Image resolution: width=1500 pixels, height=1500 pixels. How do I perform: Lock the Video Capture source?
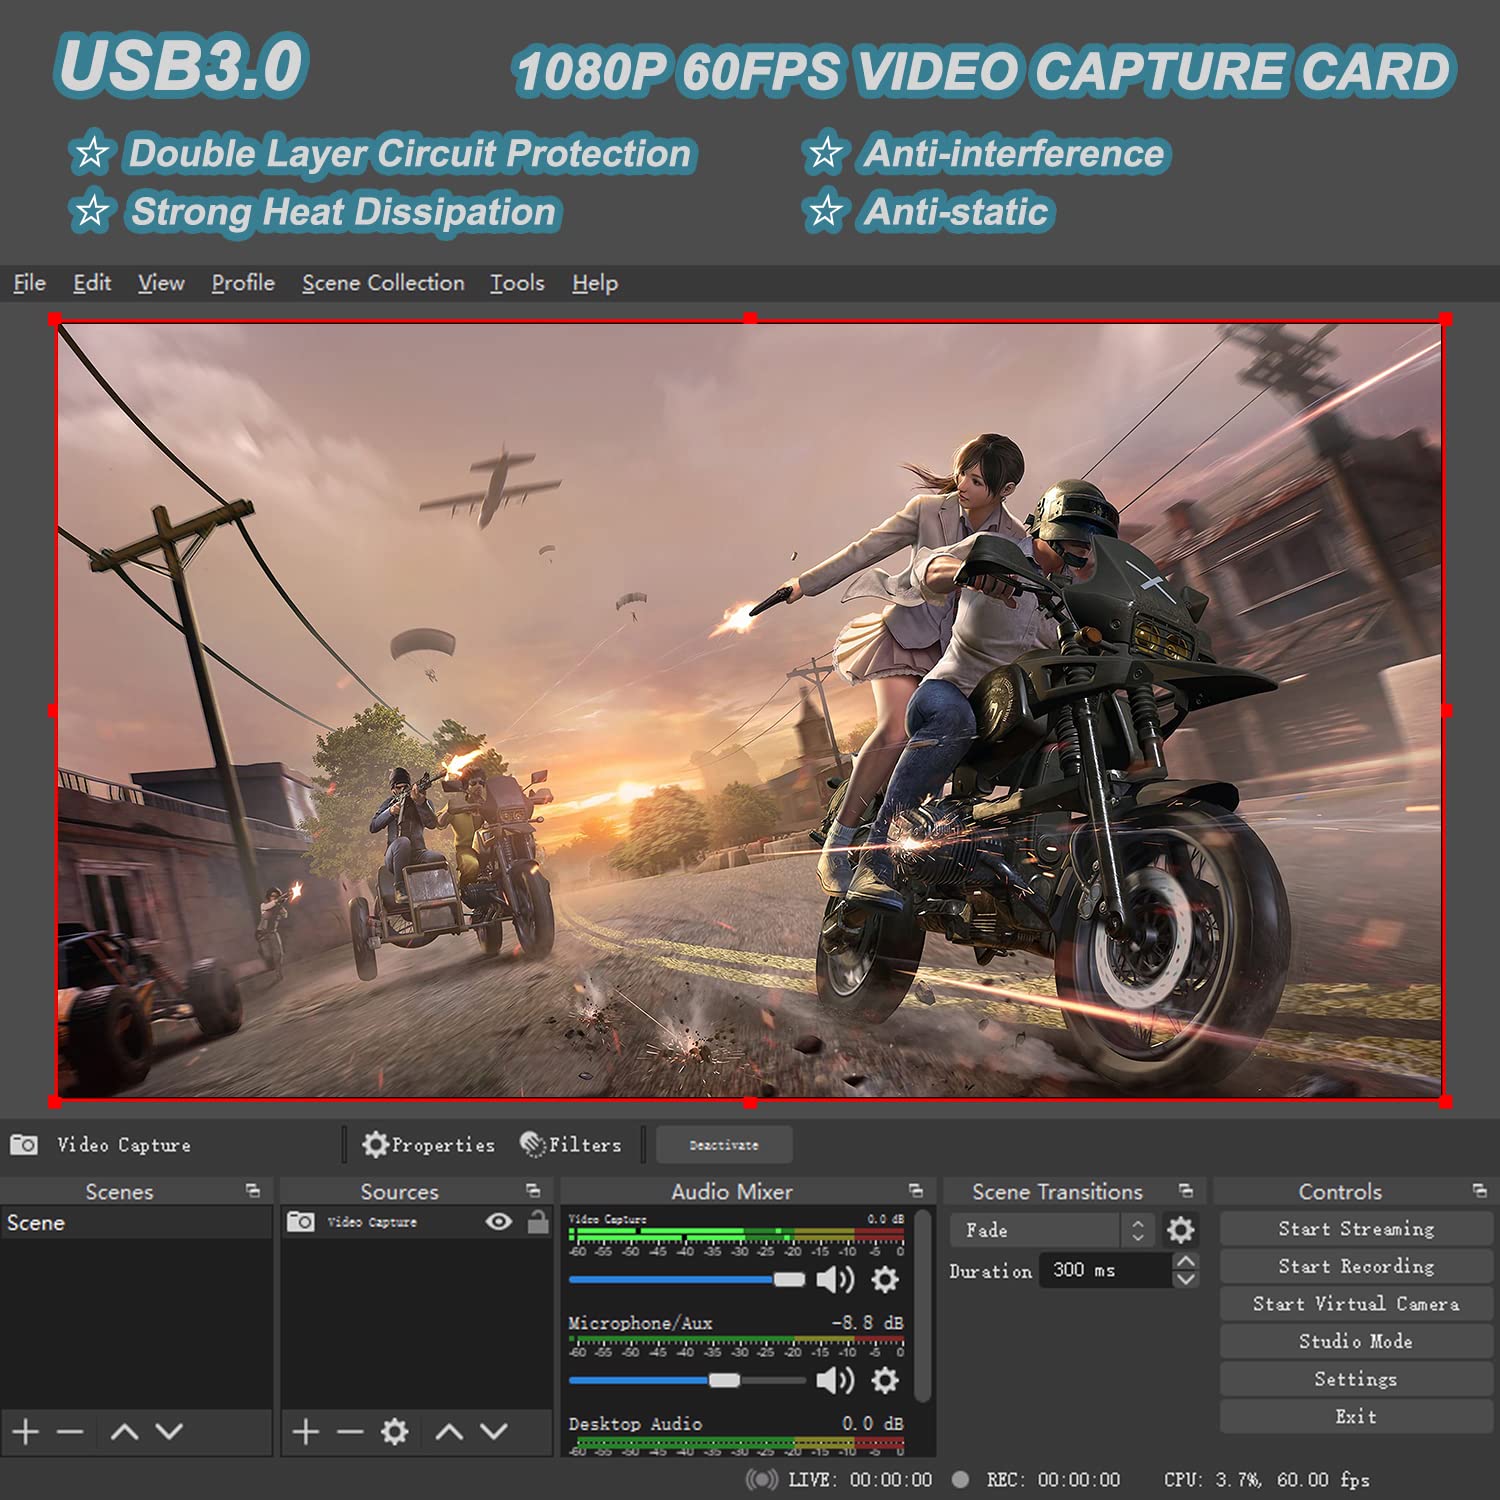(537, 1221)
